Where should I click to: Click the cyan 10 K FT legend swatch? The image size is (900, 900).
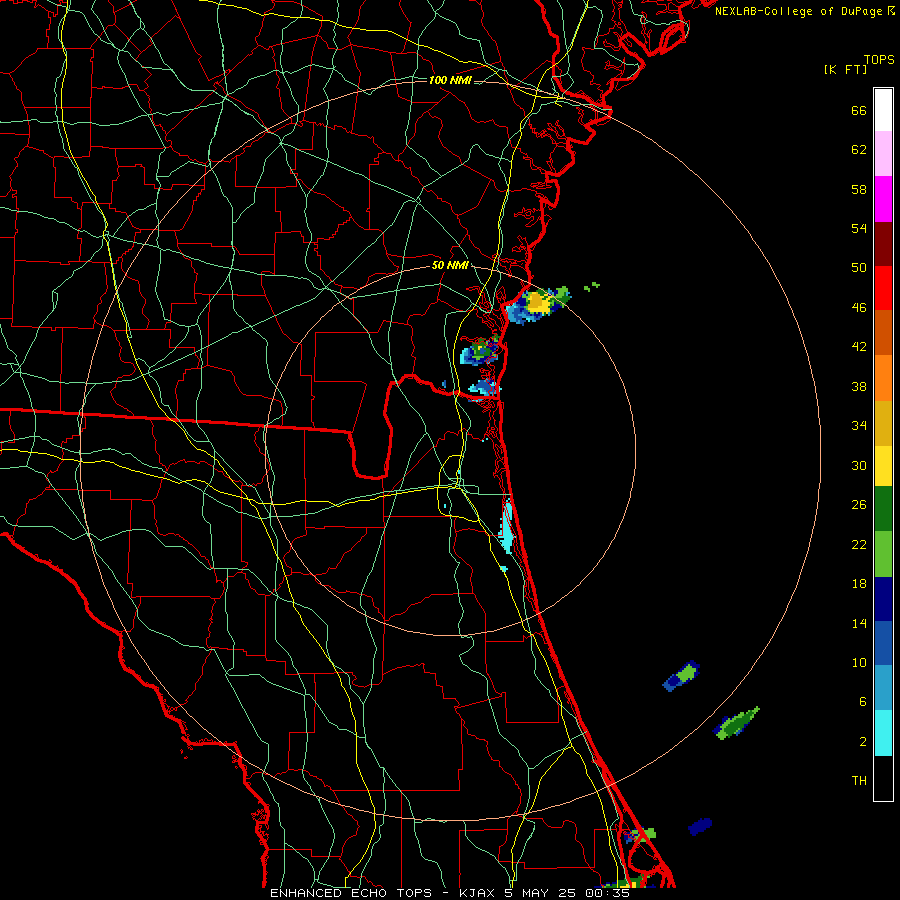(x=883, y=733)
